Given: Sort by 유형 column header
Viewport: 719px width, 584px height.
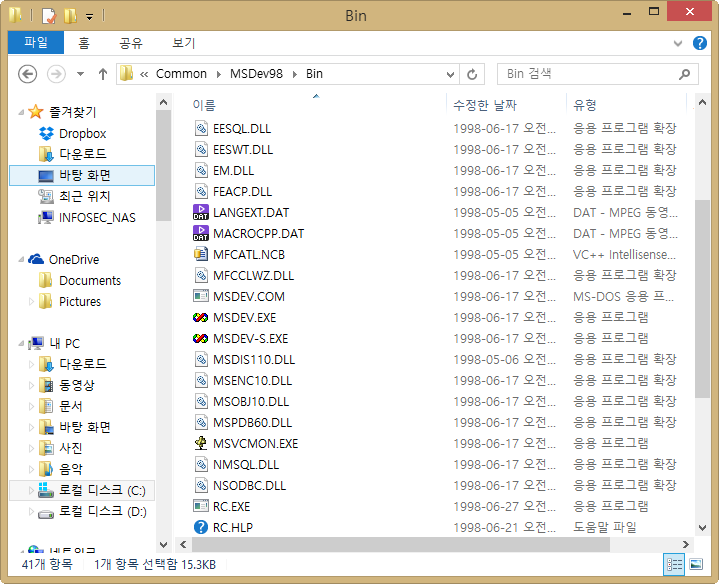Looking at the screenshot, I should (585, 105).
